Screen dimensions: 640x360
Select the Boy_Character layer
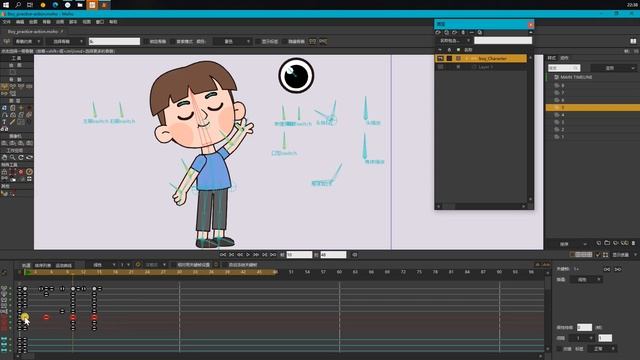pyautogui.click(x=481, y=59)
